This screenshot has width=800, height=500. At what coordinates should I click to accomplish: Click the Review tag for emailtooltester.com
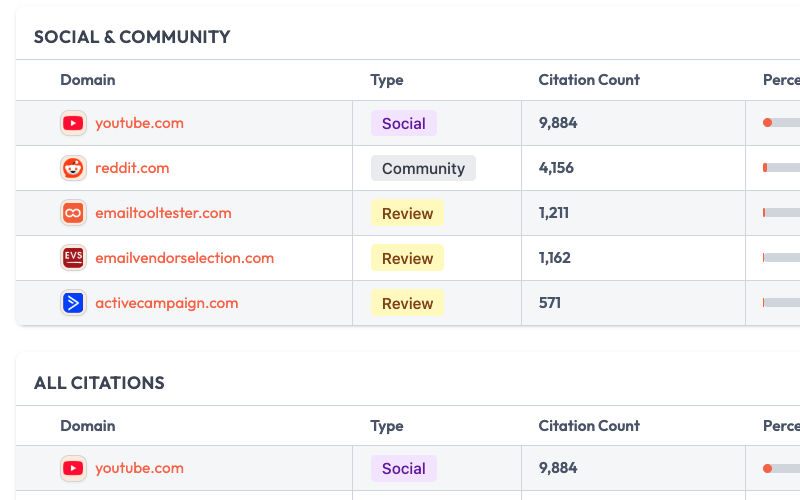[407, 213]
